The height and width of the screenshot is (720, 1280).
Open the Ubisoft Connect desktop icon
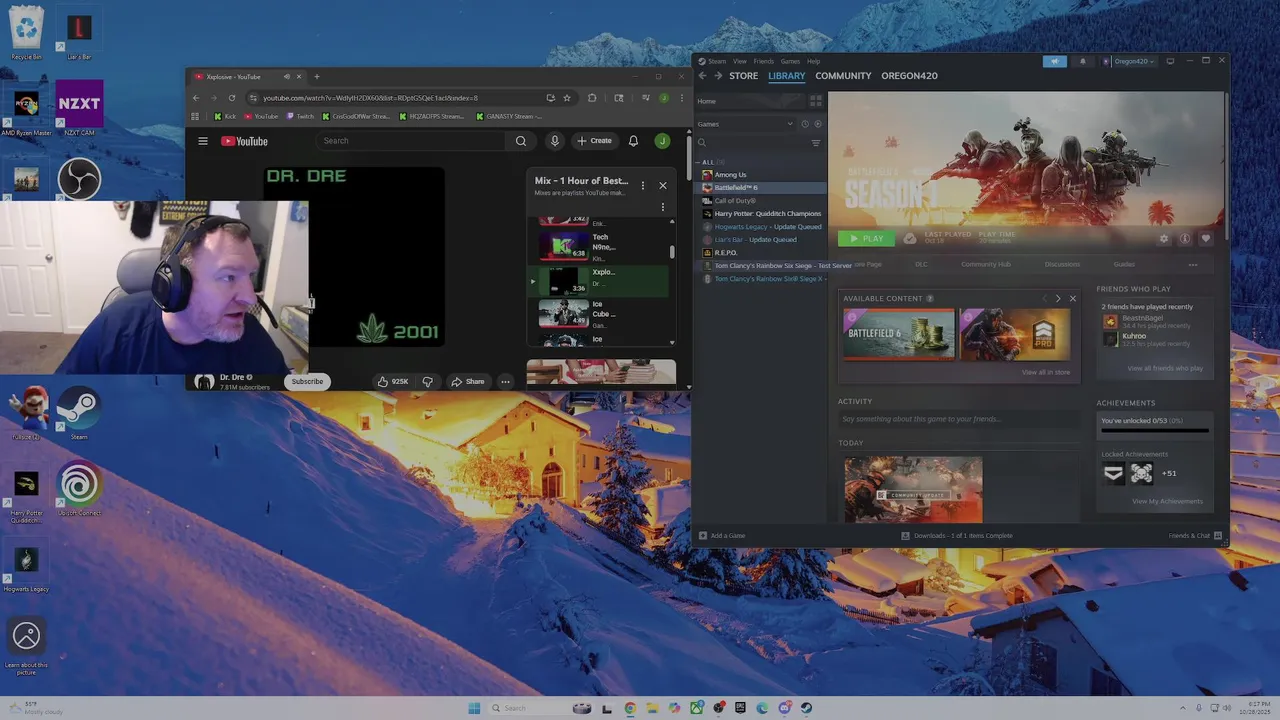tap(79, 488)
